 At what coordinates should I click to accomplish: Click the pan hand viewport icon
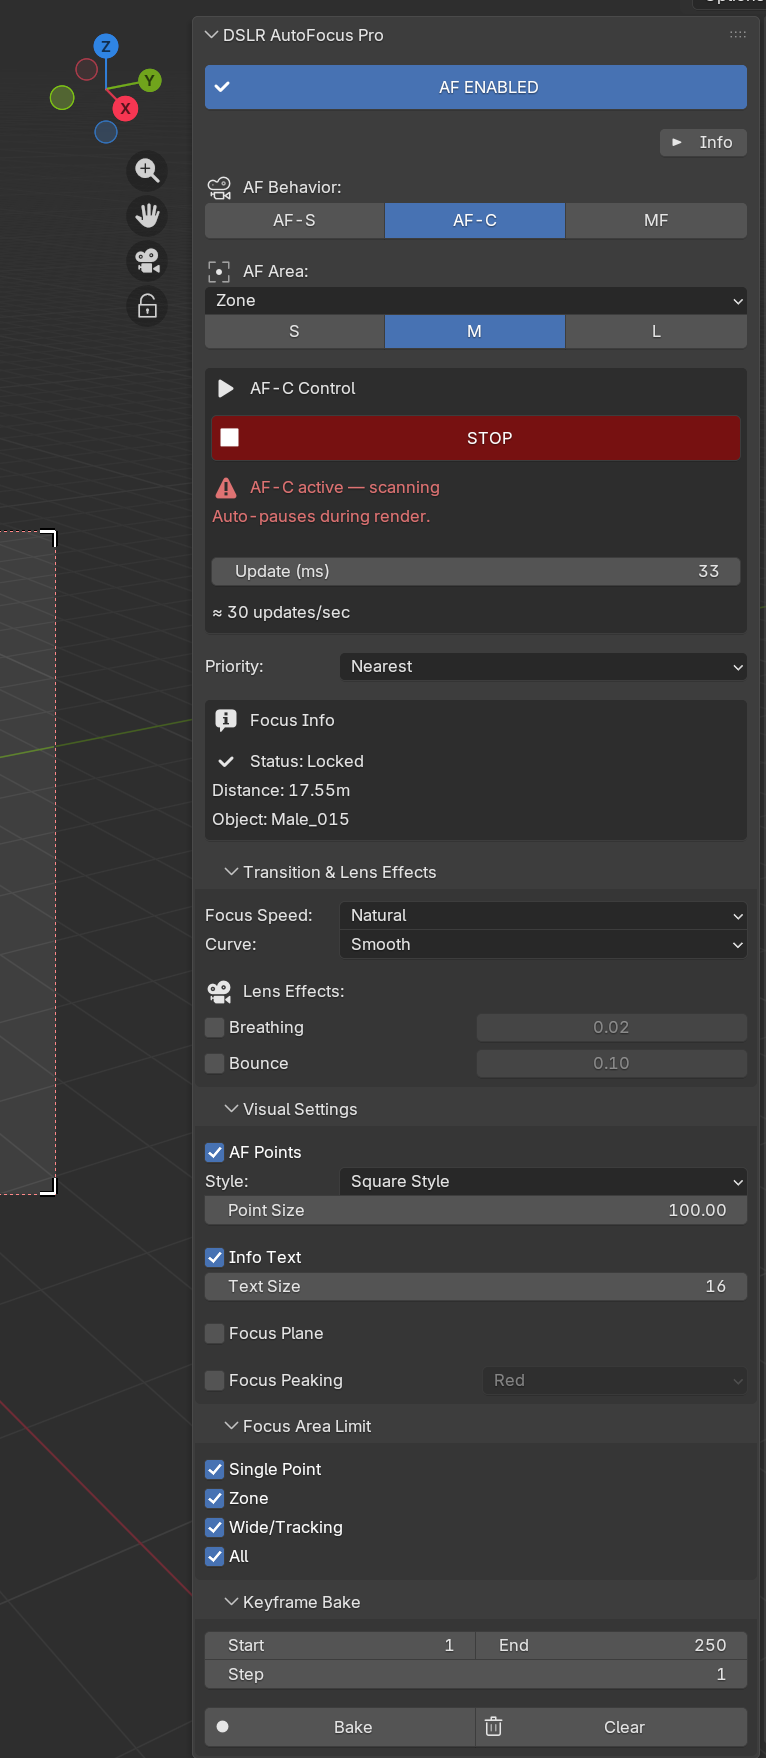[x=147, y=215]
